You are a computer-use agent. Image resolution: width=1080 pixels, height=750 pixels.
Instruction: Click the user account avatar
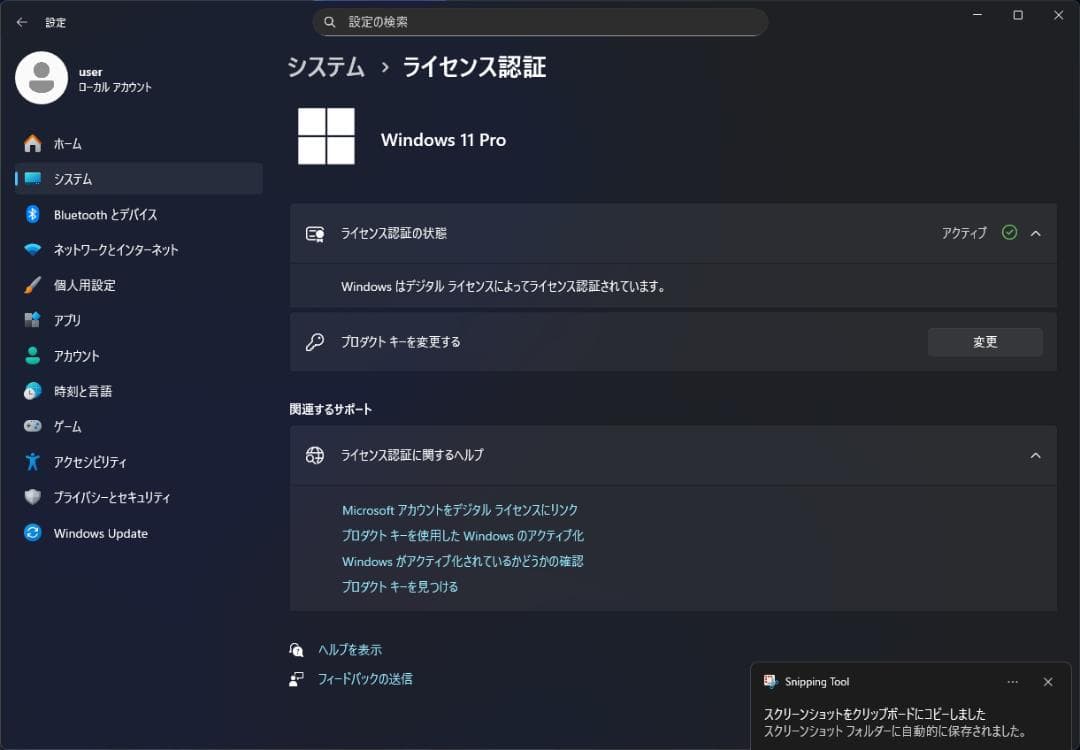[41, 77]
